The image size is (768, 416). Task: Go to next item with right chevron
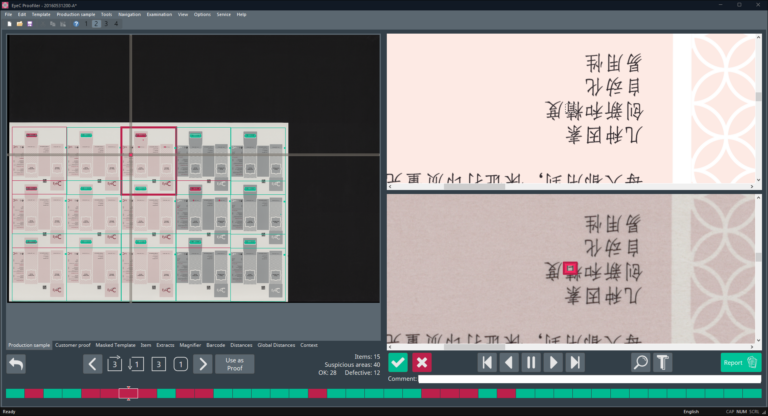click(203, 364)
